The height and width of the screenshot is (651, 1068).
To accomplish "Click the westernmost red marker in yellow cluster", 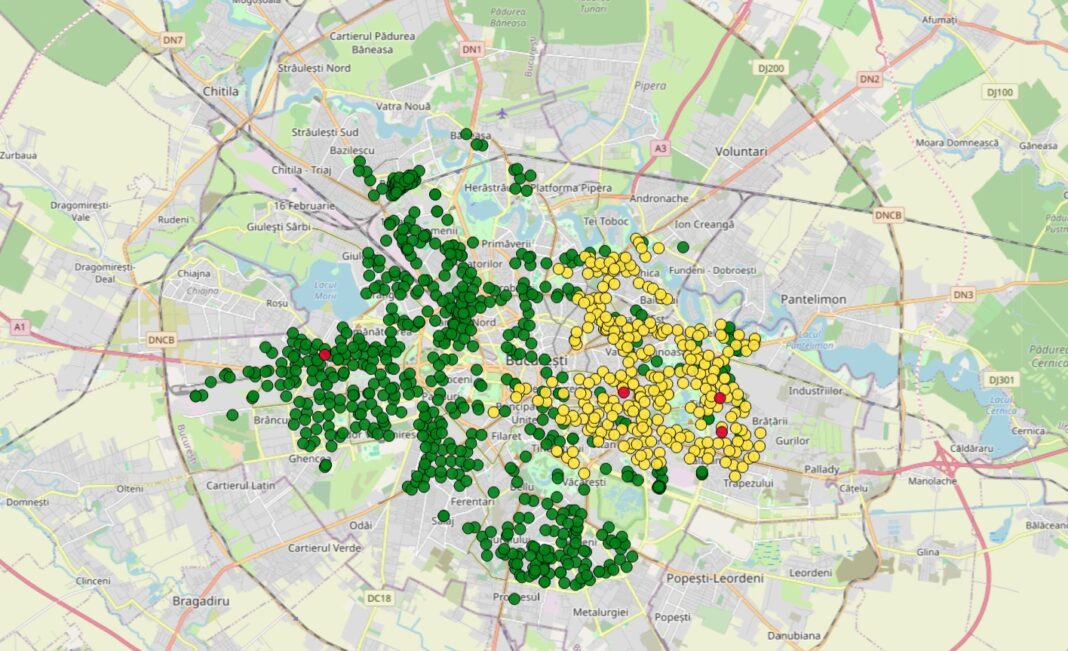I will click(624, 392).
